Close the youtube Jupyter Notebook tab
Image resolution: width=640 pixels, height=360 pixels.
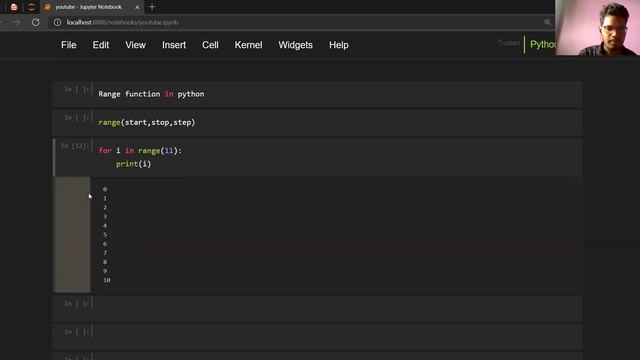tap(137, 7)
